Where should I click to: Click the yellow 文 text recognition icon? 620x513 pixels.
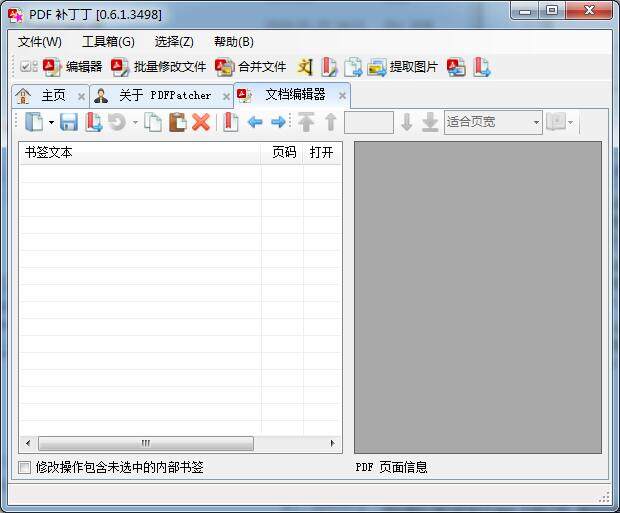tap(305, 67)
